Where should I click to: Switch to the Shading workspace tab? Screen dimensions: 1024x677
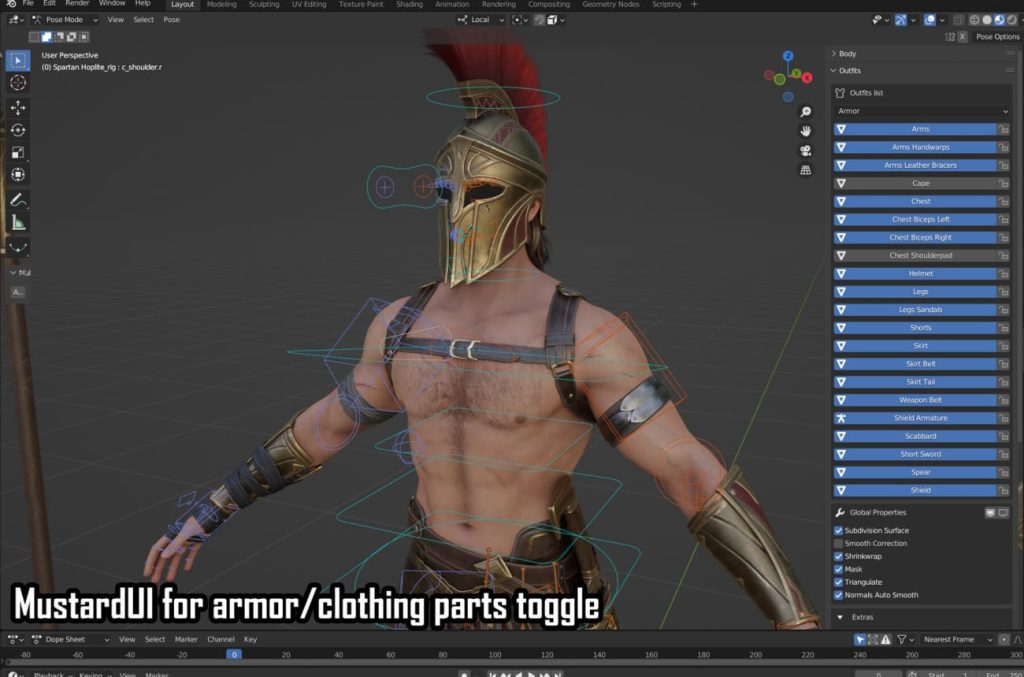click(x=409, y=4)
